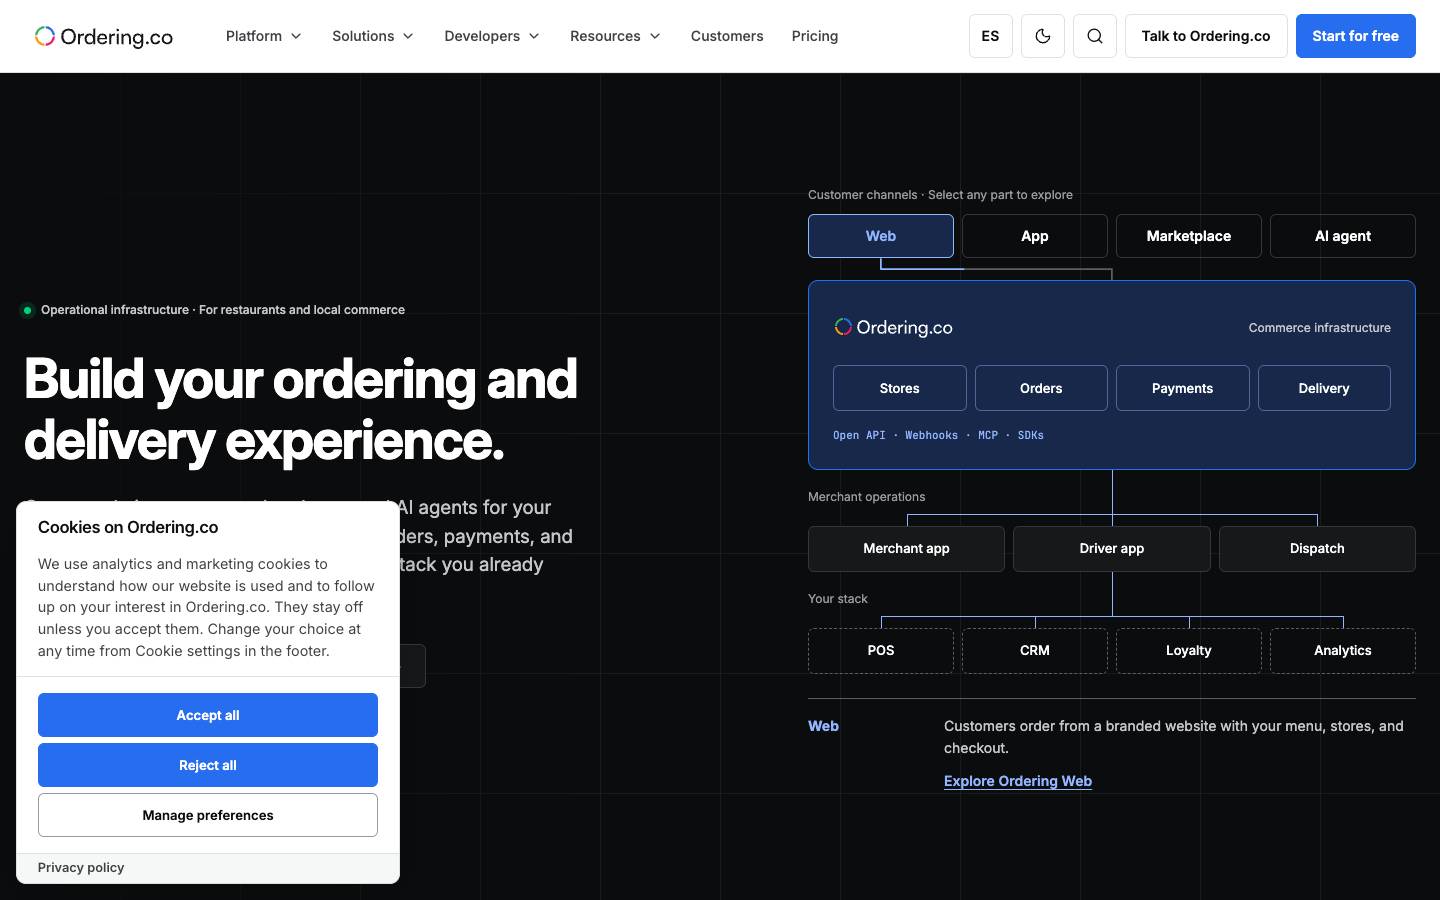Go to the Customers page
This screenshot has width=1440, height=900.
pos(727,36)
